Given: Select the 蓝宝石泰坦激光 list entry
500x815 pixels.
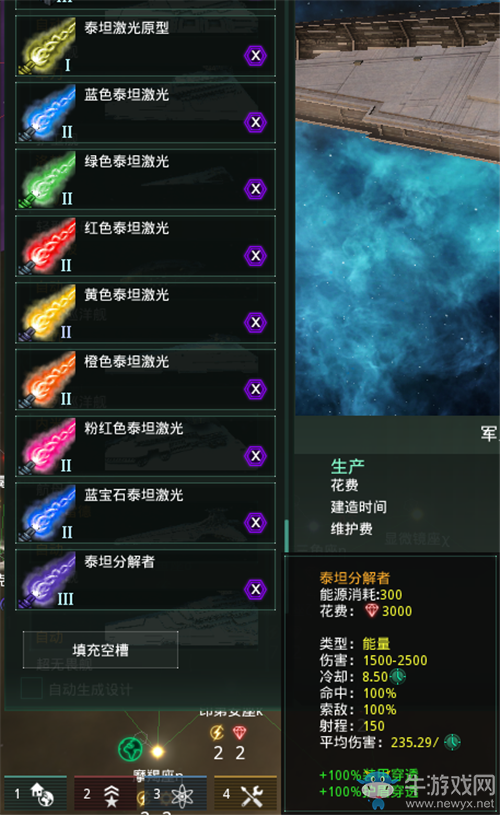Looking at the screenshot, I should click(x=146, y=513).
